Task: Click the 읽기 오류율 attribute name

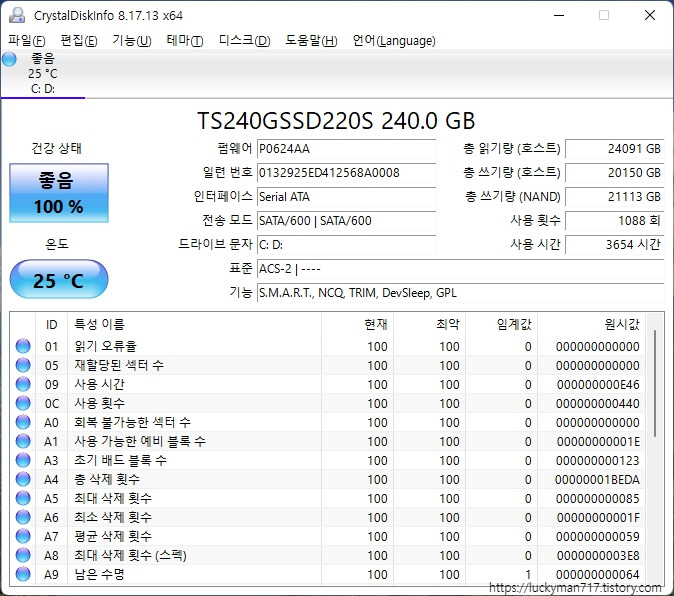Action: tap(105, 346)
